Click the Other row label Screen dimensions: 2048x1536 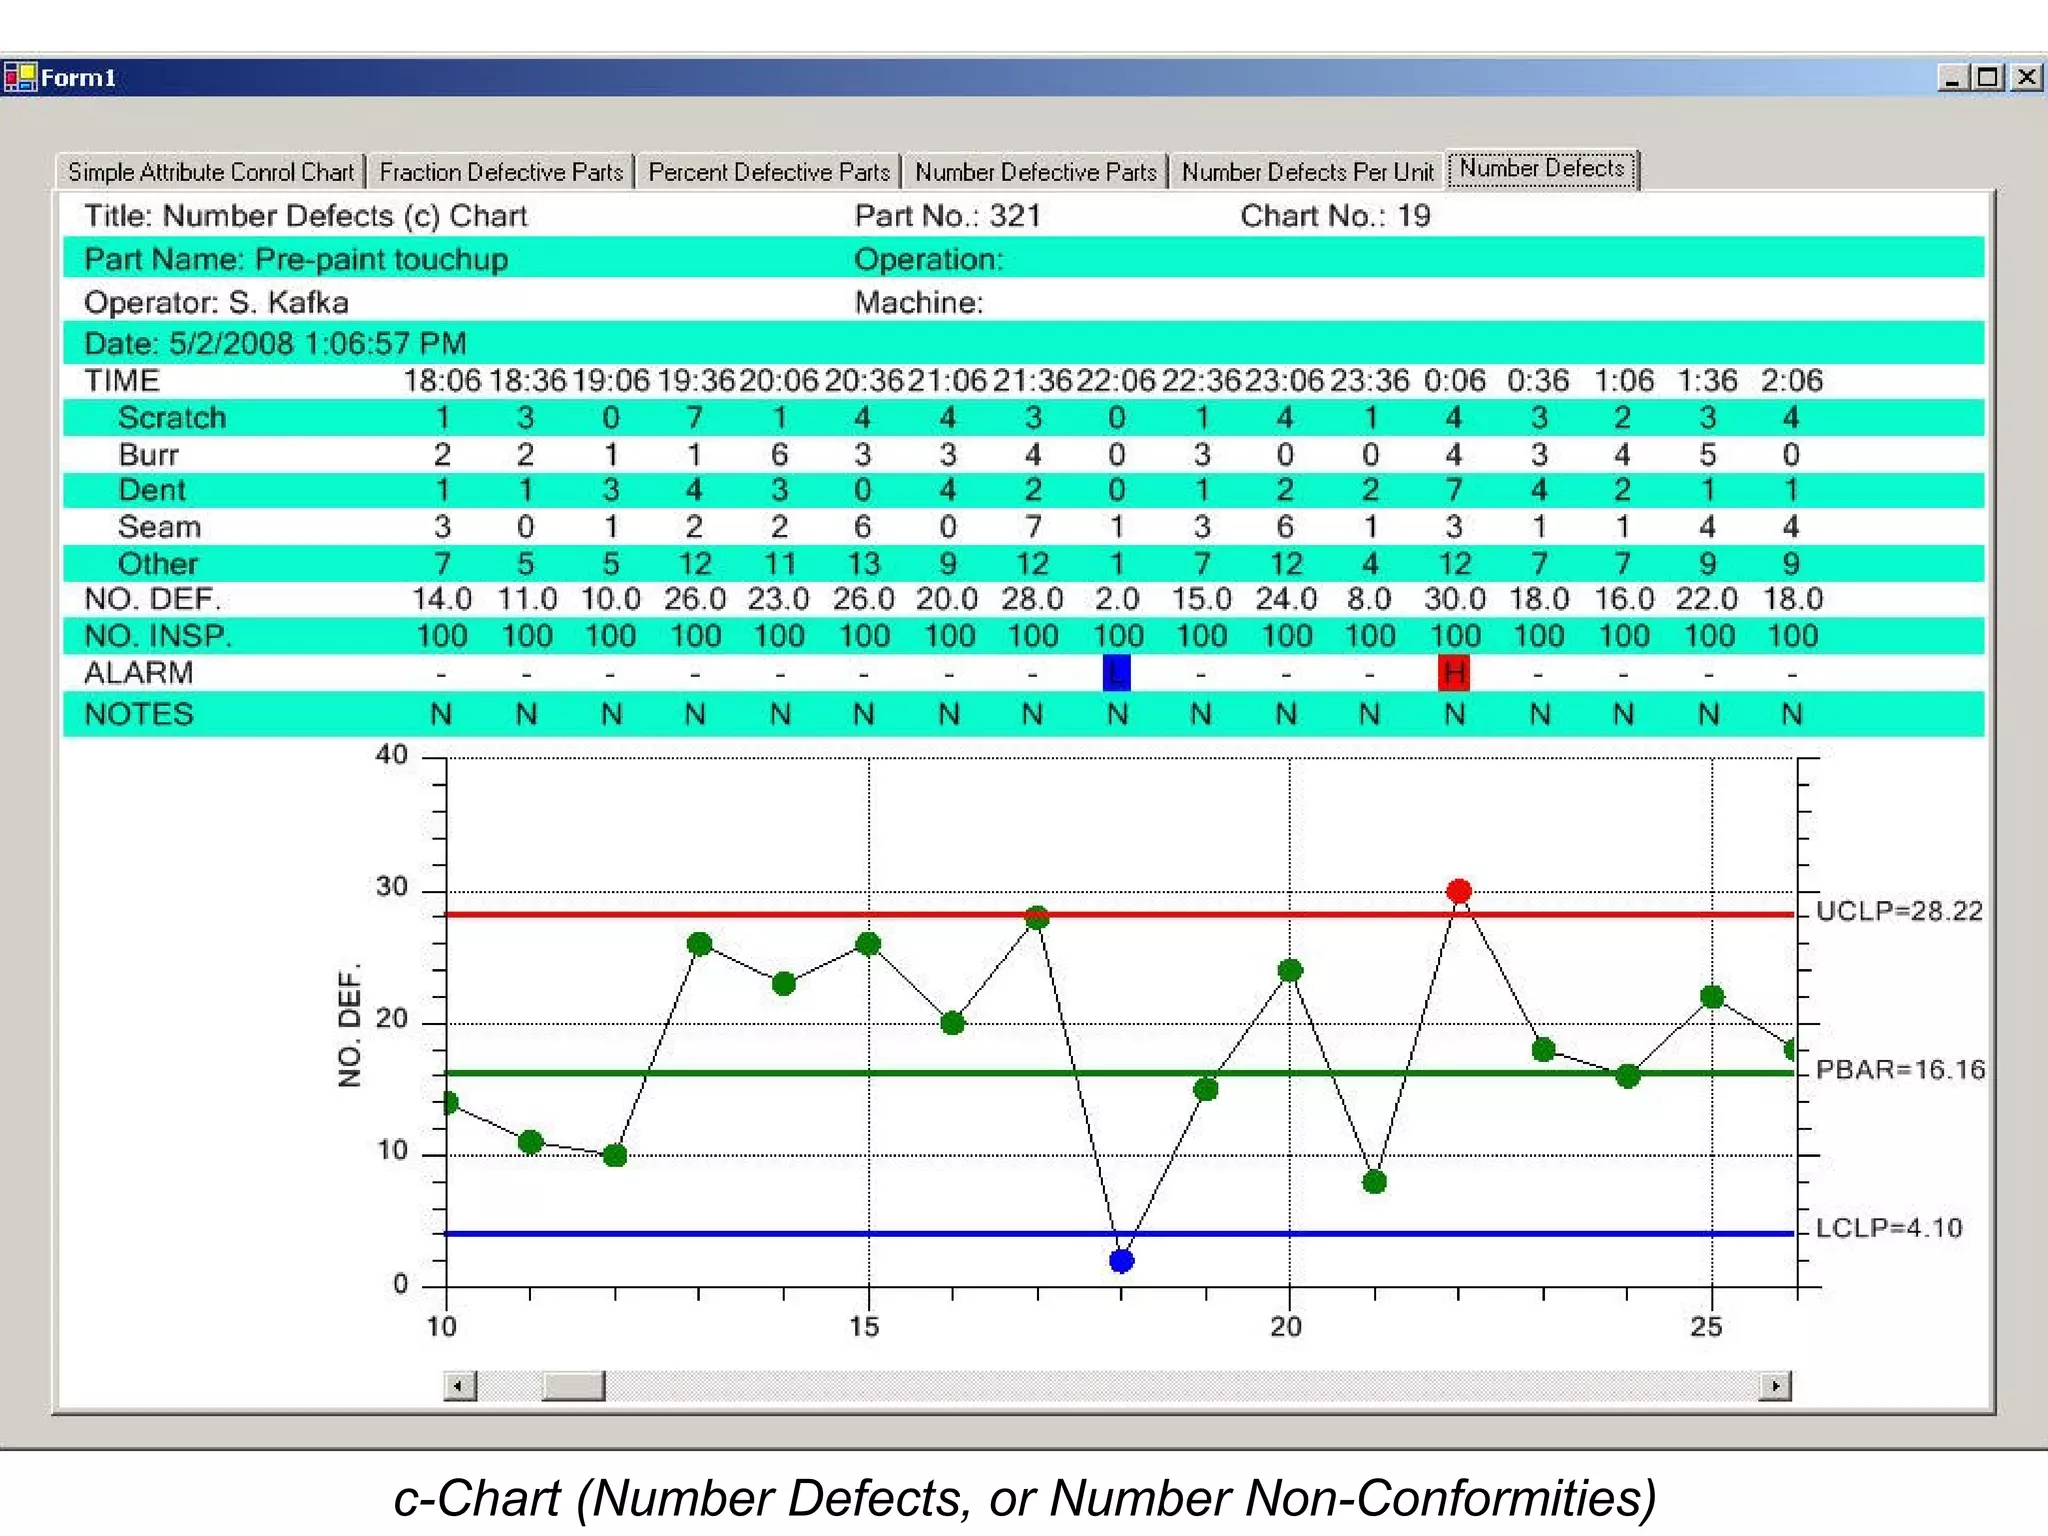pyautogui.click(x=158, y=564)
